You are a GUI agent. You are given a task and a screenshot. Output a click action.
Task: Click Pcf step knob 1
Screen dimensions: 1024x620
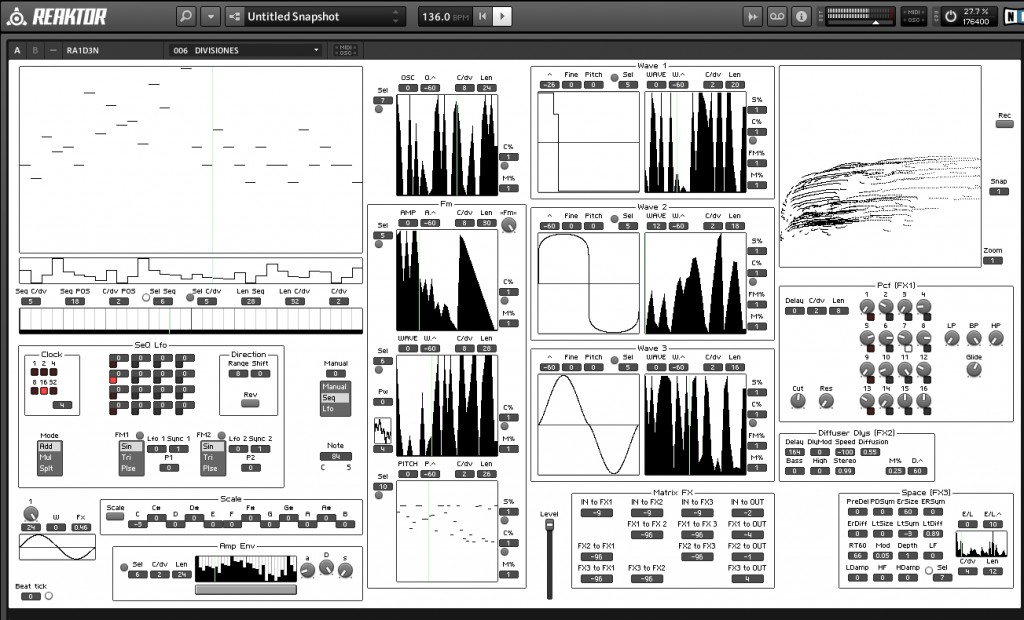pyautogui.click(x=867, y=306)
